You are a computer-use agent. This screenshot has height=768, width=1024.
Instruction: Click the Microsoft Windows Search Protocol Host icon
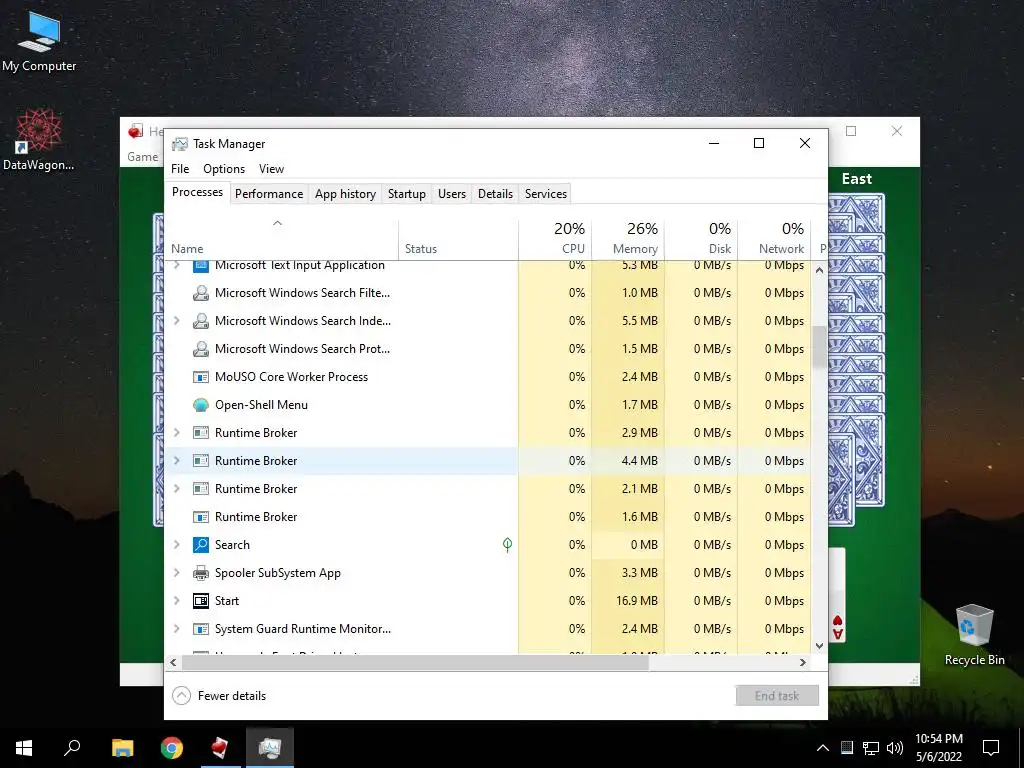200,349
